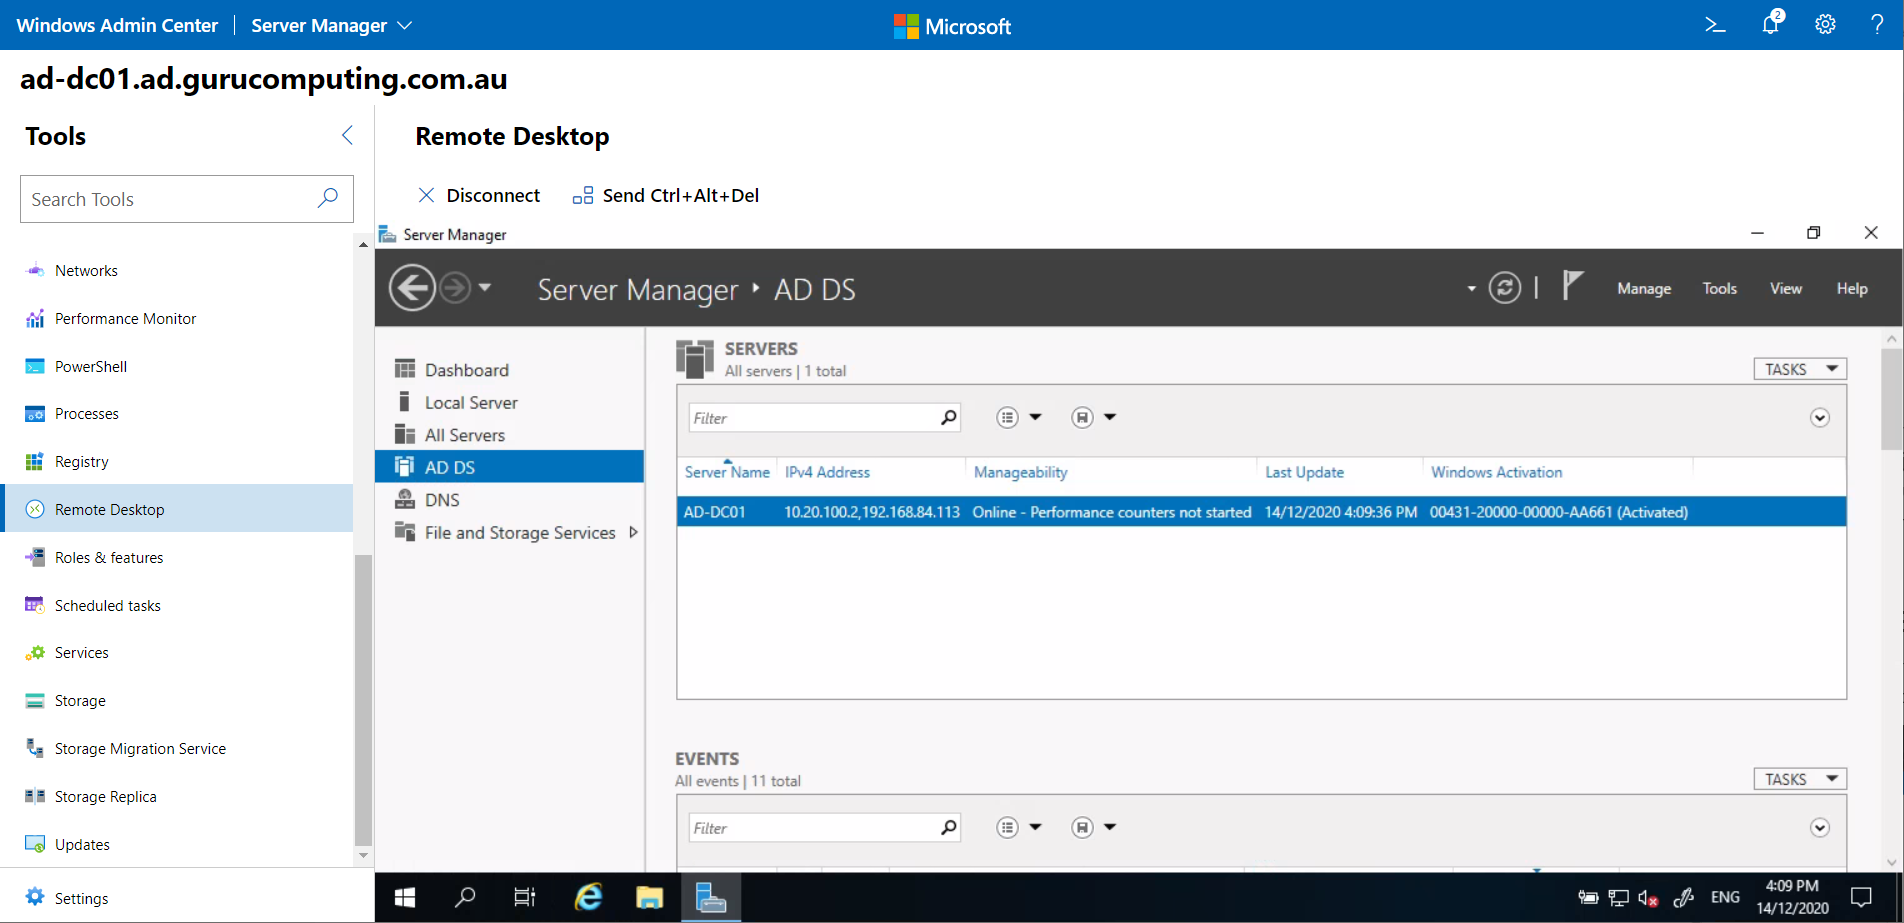Open Action Center notification icon

tap(1861, 897)
